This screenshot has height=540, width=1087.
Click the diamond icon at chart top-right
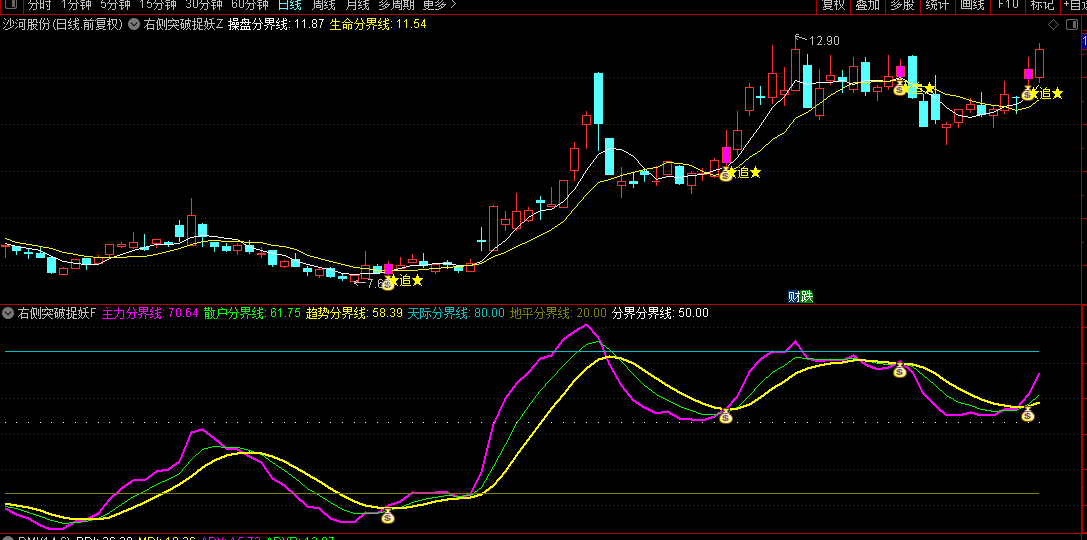tap(1052, 24)
